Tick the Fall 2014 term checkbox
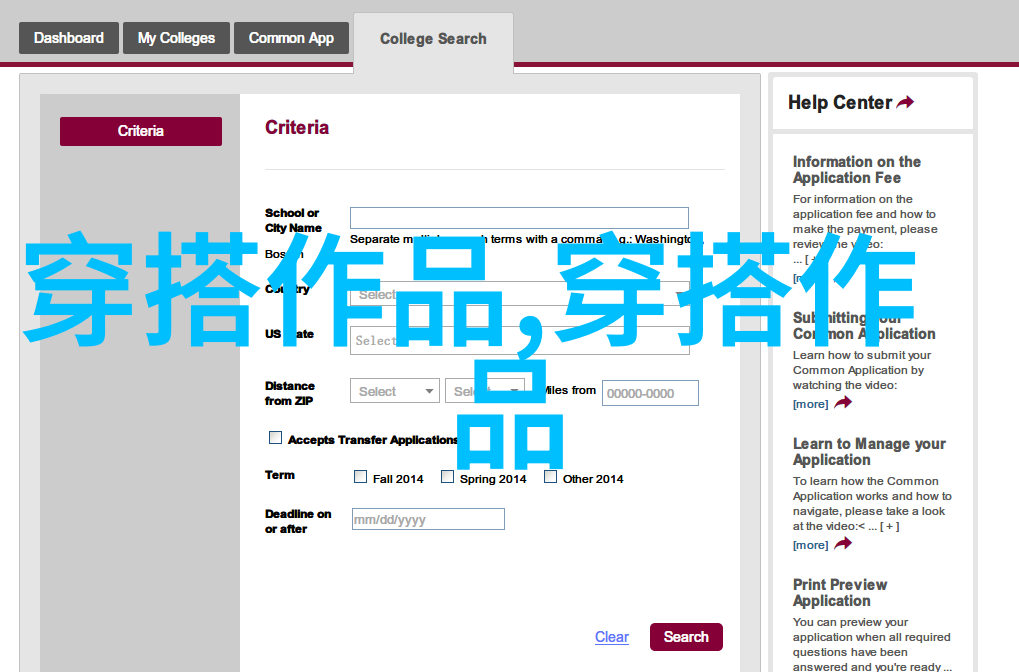 pyautogui.click(x=361, y=477)
